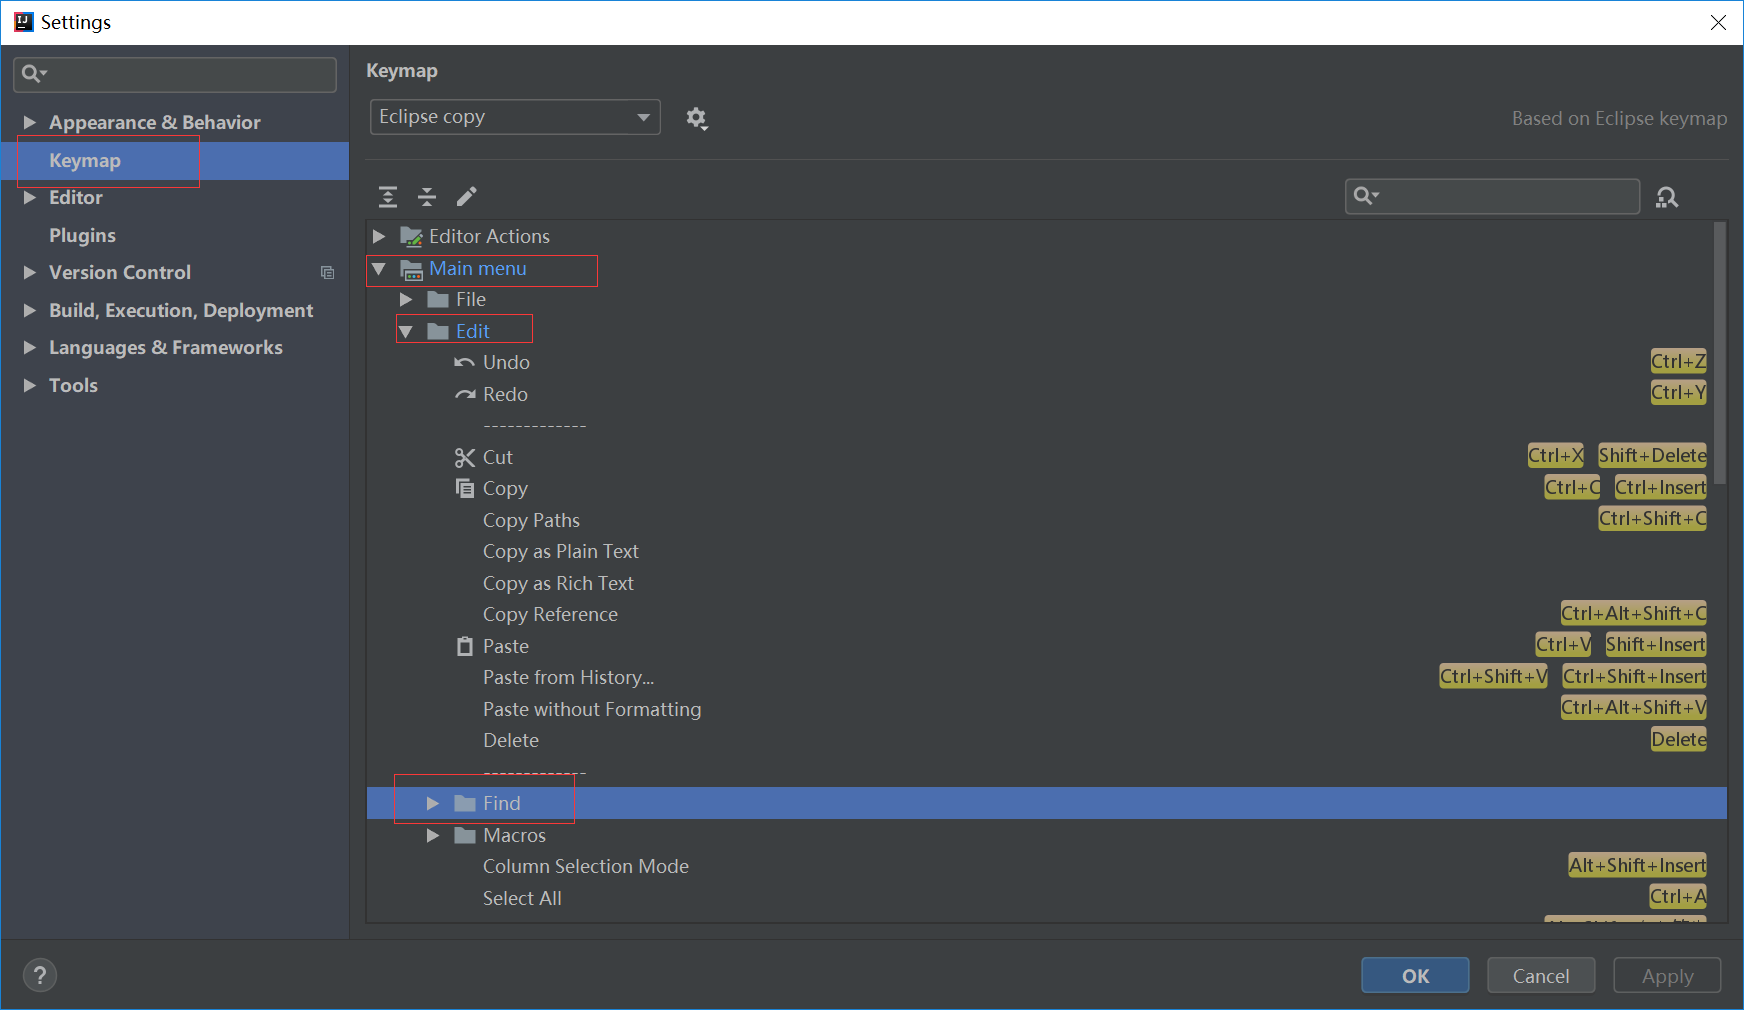Click the pencil Edit Shortcut icon
Viewport: 1744px width, 1010px height.
pyautogui.click(x=467, y=196)
